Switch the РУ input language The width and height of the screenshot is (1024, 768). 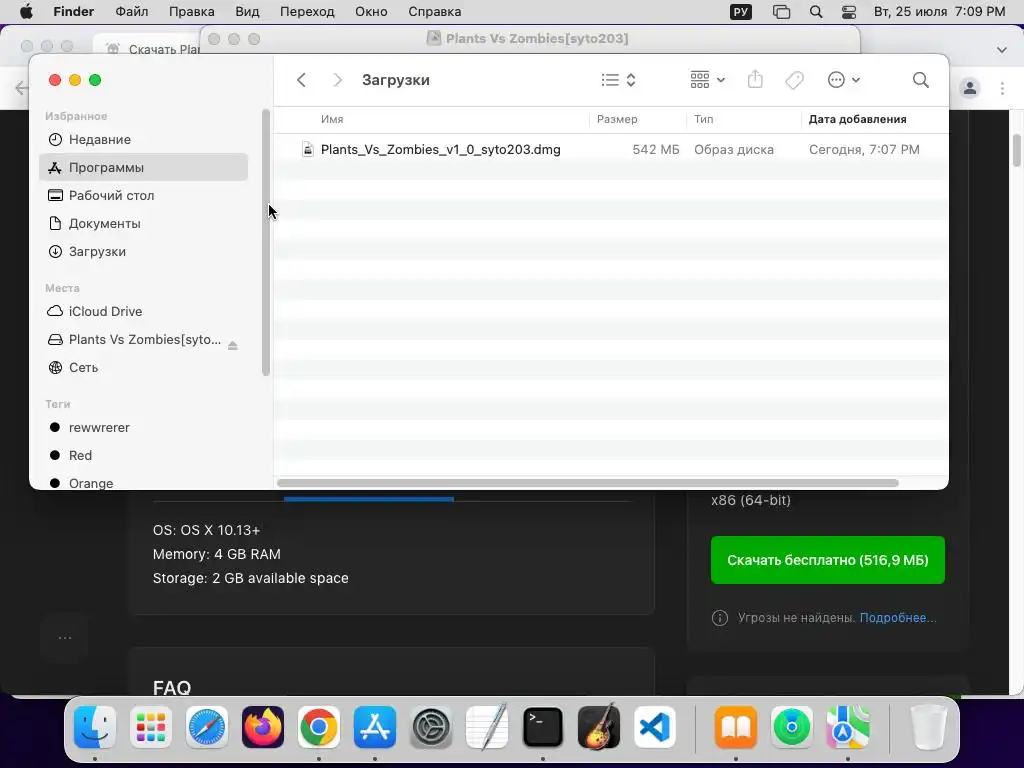tap(741, 12)
